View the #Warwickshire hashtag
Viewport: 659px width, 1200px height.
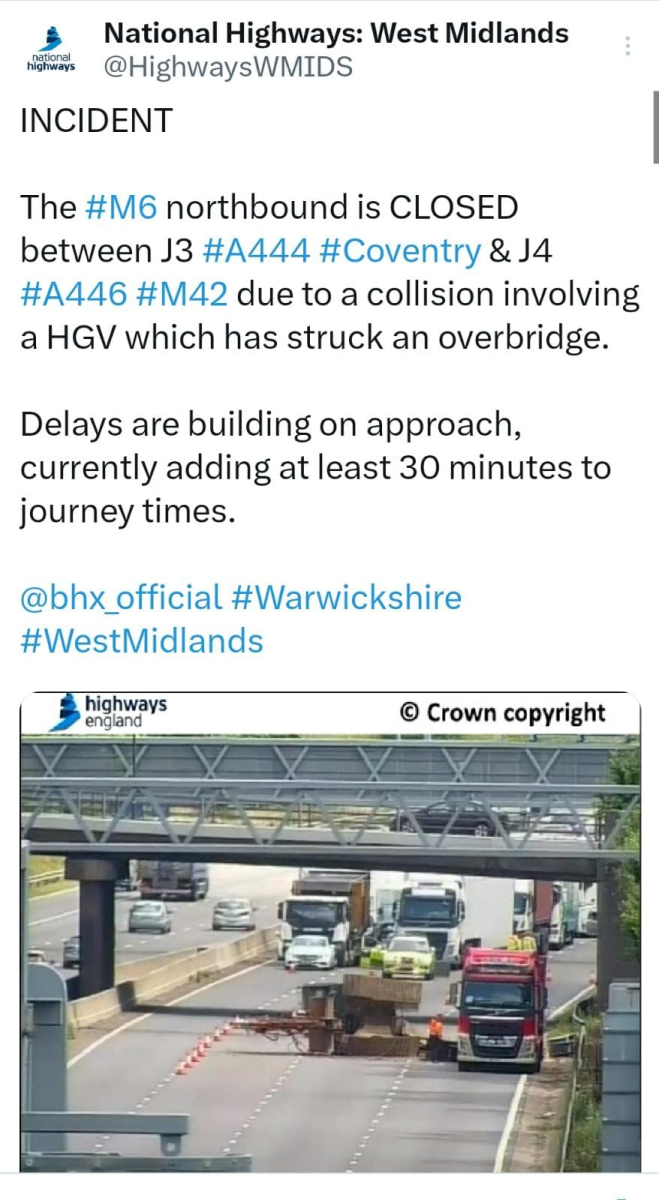pyautogui.click(x=347, y=598)
